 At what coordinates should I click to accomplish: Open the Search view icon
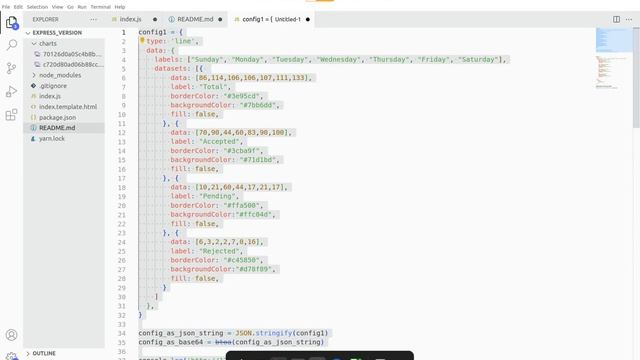(11, 44)
